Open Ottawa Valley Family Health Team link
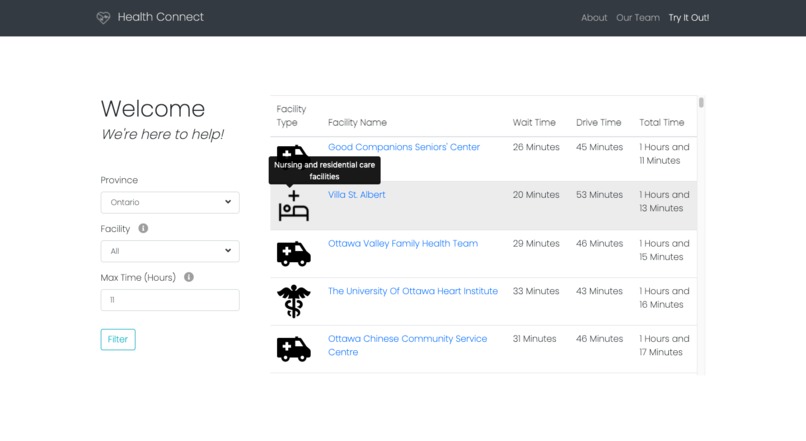This screenshot has width=806, height=441. tap(403, 244)
